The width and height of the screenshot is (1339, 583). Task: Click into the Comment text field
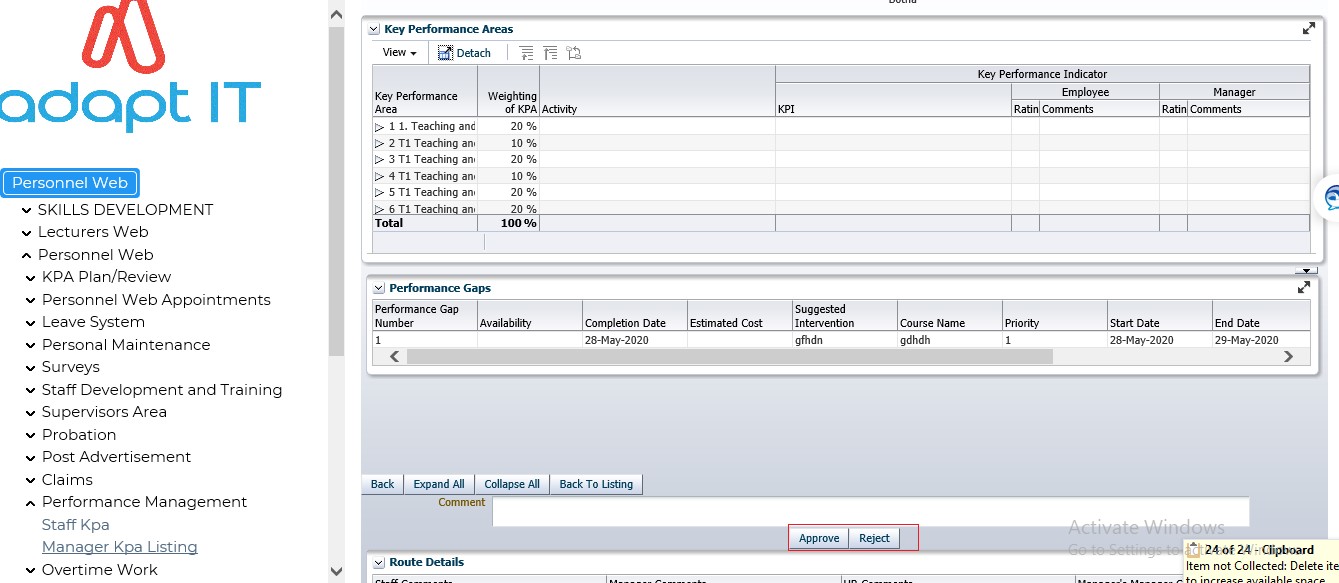pos(870,511)
